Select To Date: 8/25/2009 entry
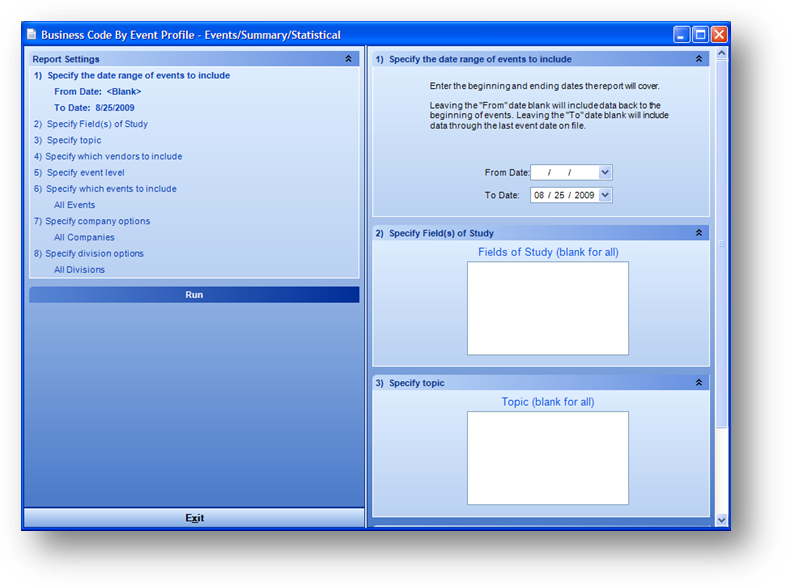This screenshot has height=586, width=786. point(94,107)
